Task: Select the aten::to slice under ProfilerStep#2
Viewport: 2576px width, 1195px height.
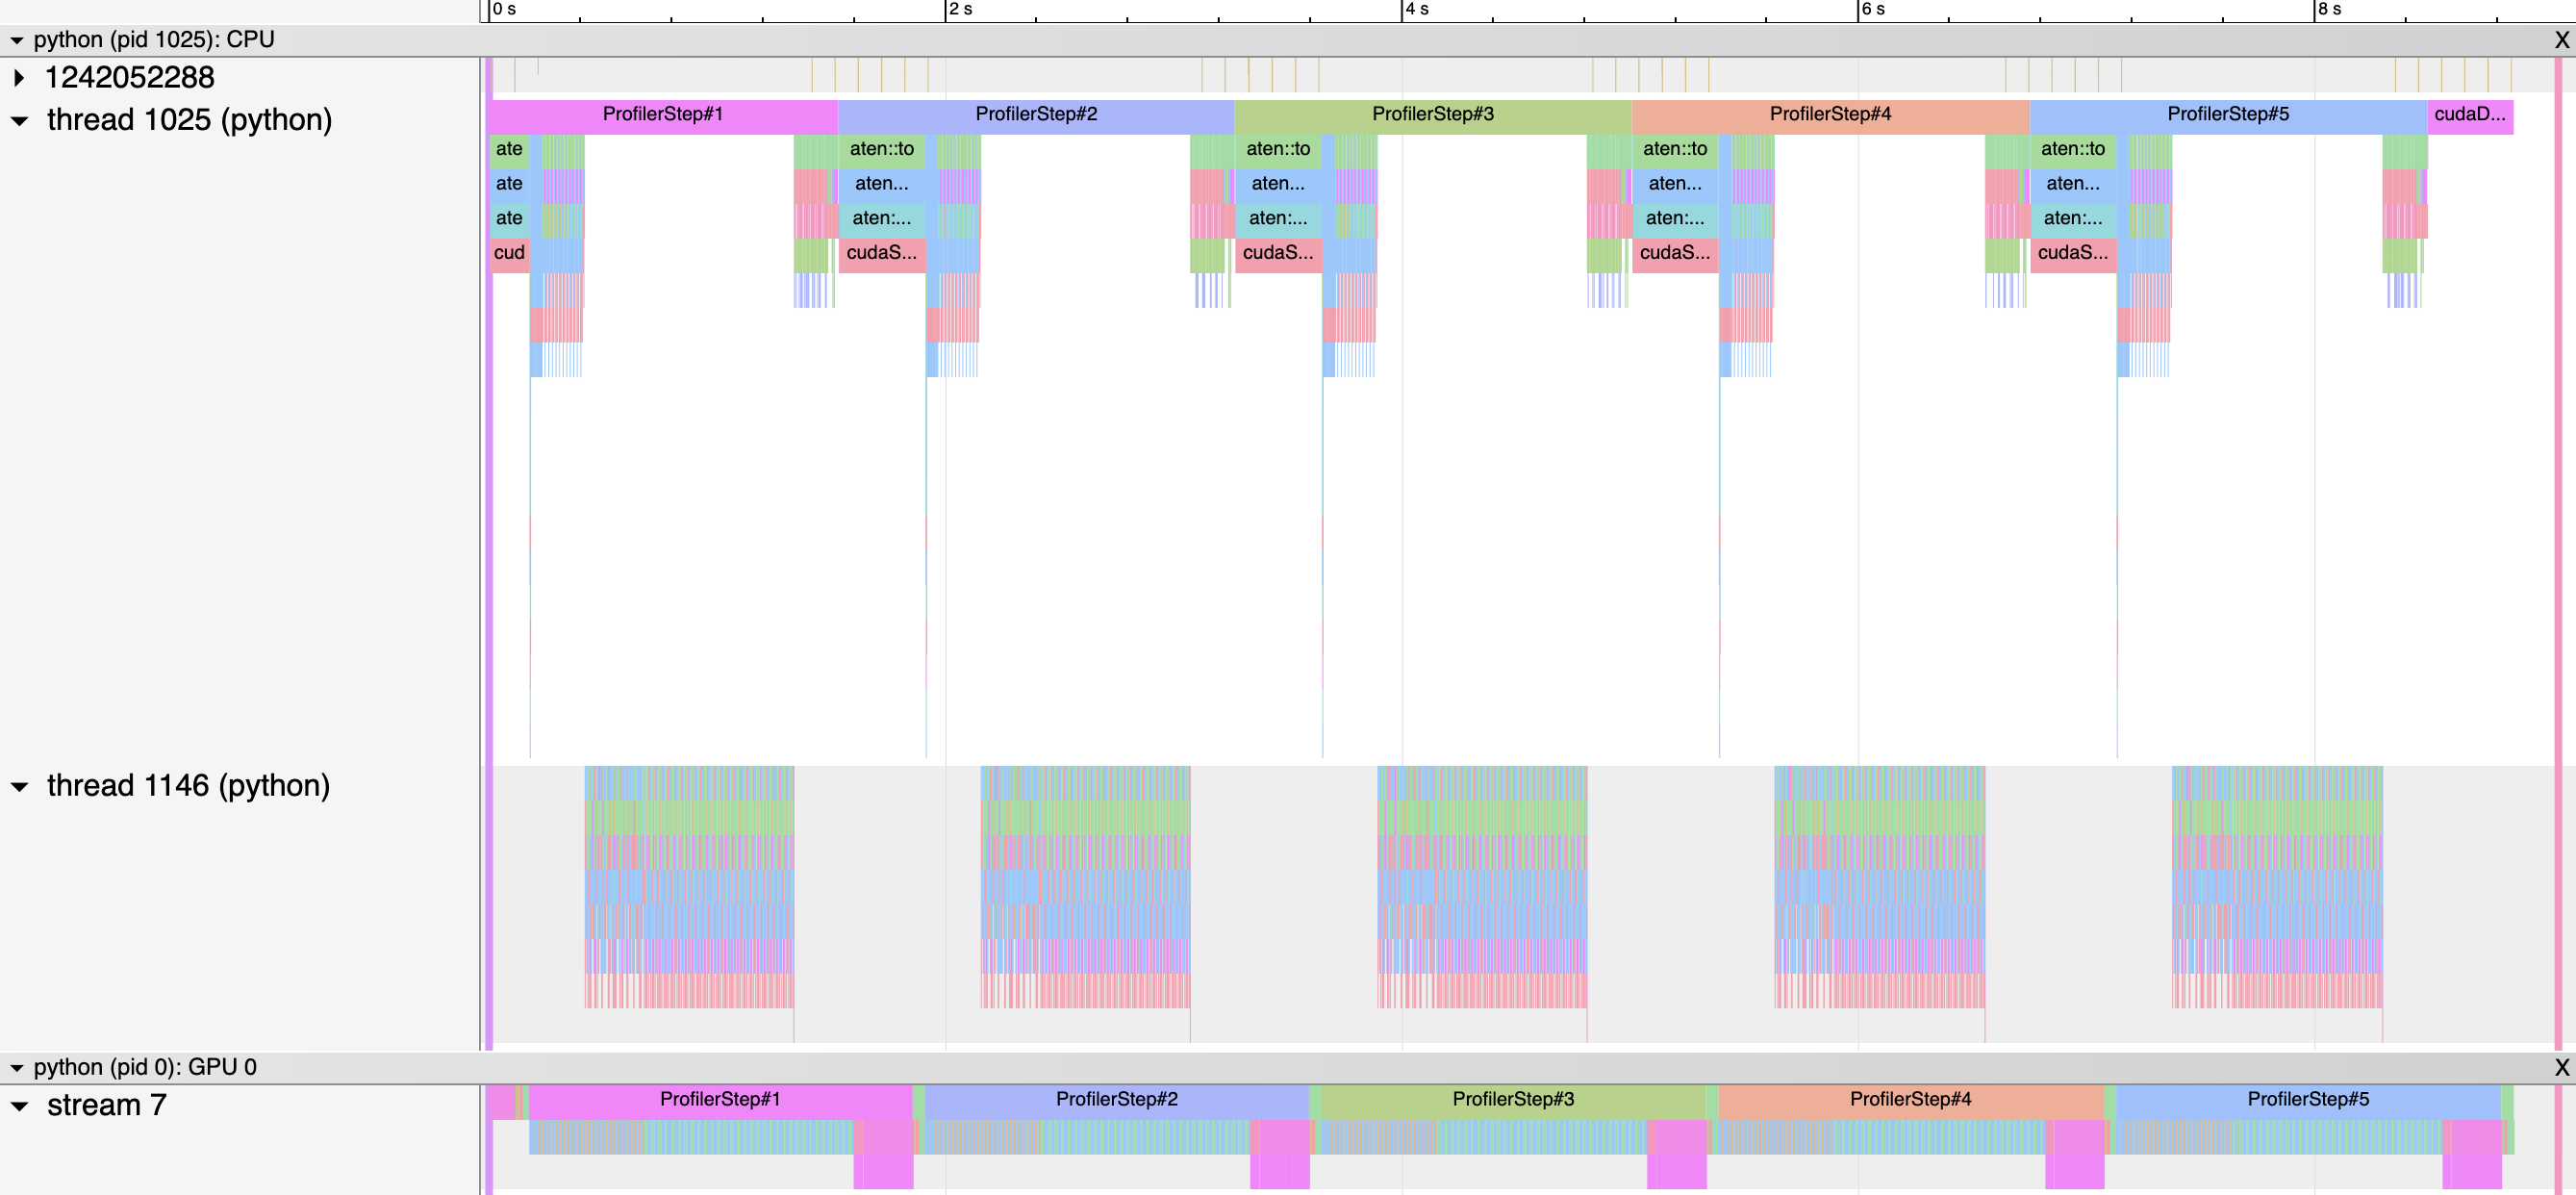Action: click(x=881, y=149)
